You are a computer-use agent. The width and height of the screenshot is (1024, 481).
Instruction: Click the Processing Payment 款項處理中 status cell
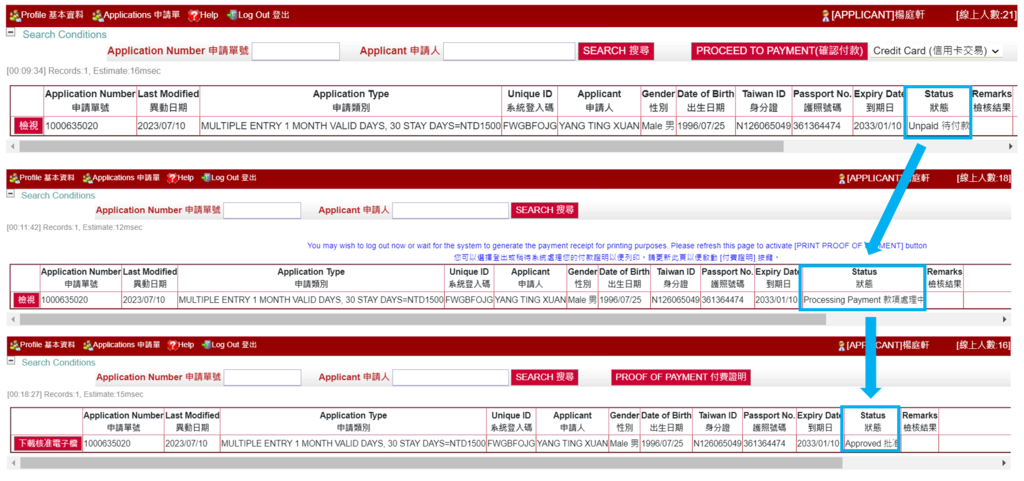coord(863,300)
